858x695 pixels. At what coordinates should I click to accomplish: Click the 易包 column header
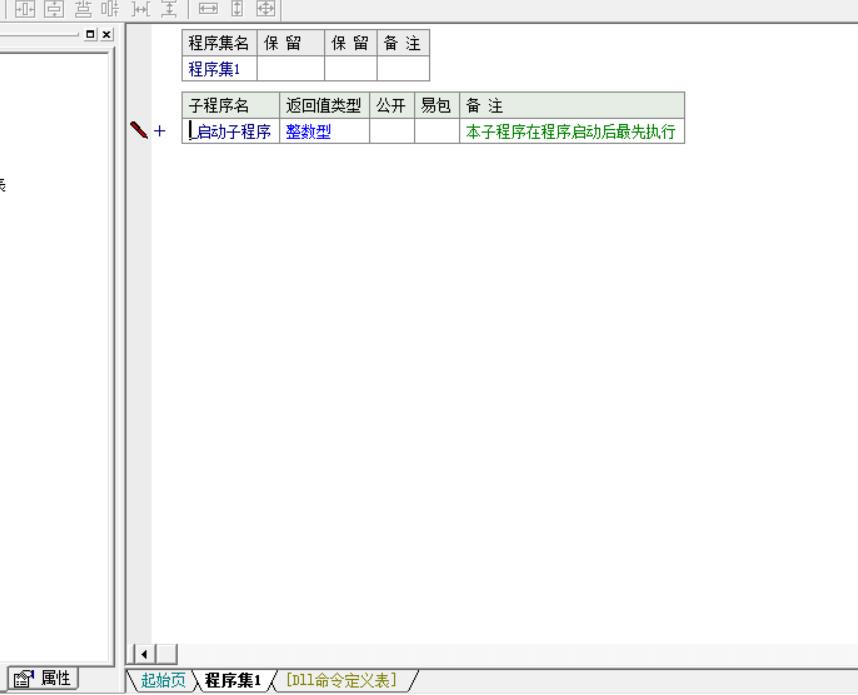[x=437, y=105]
